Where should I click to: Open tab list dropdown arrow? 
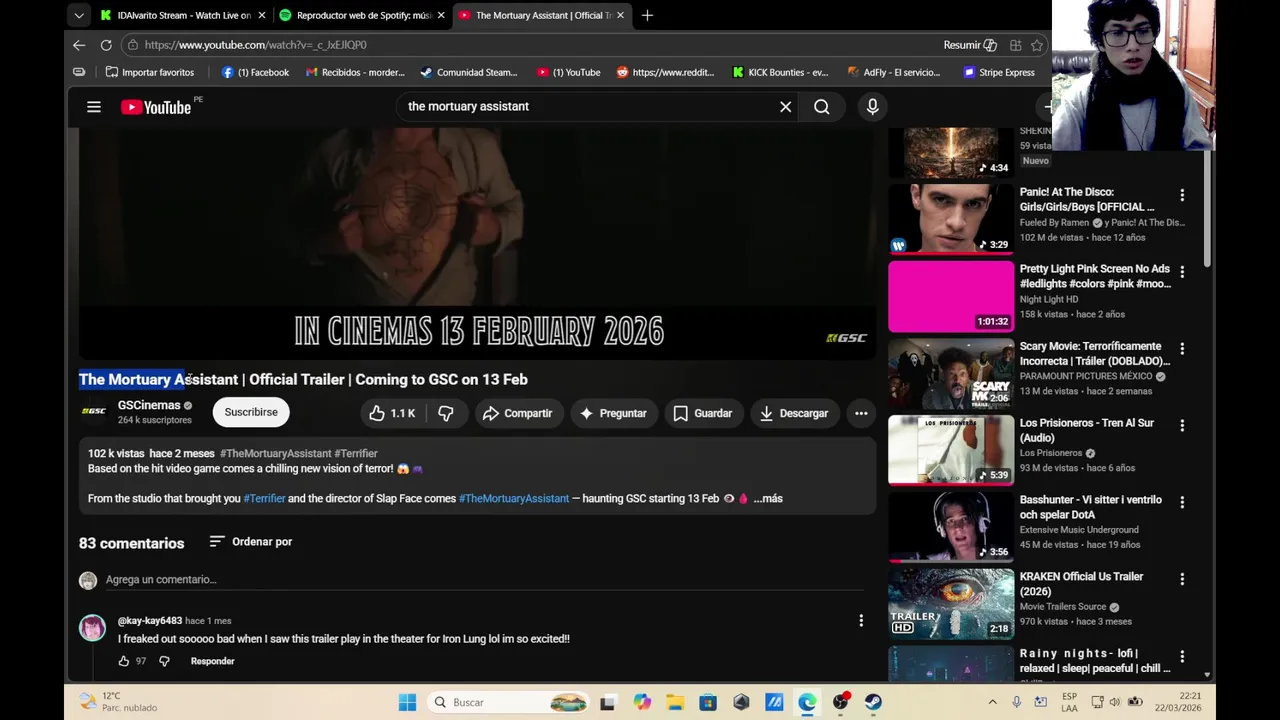click(79, 15)
